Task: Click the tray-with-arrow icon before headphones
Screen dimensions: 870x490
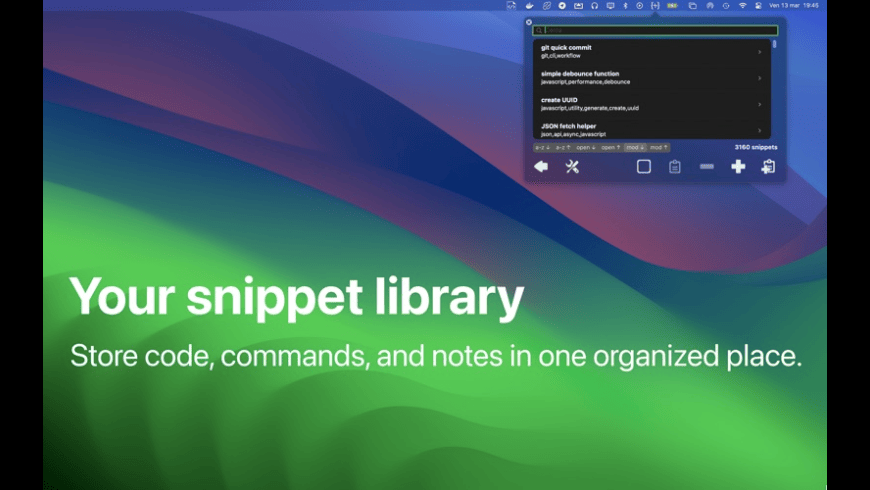Action: pyautogui.click(x=578, y=6)
